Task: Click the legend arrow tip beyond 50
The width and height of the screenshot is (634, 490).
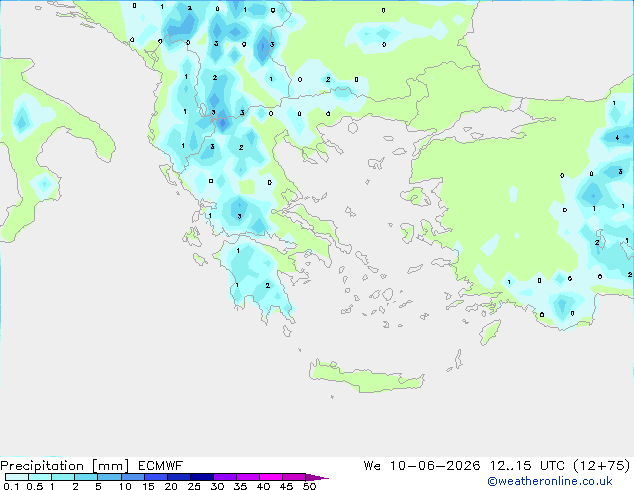Action: 317,477
